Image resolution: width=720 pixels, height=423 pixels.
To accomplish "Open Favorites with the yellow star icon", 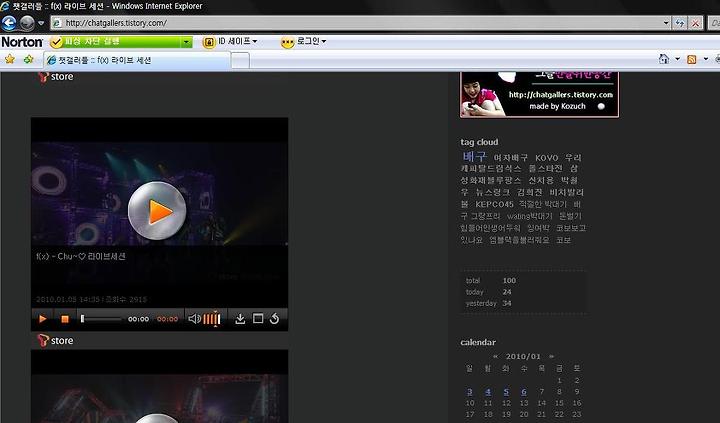I will tap(10, 59).
